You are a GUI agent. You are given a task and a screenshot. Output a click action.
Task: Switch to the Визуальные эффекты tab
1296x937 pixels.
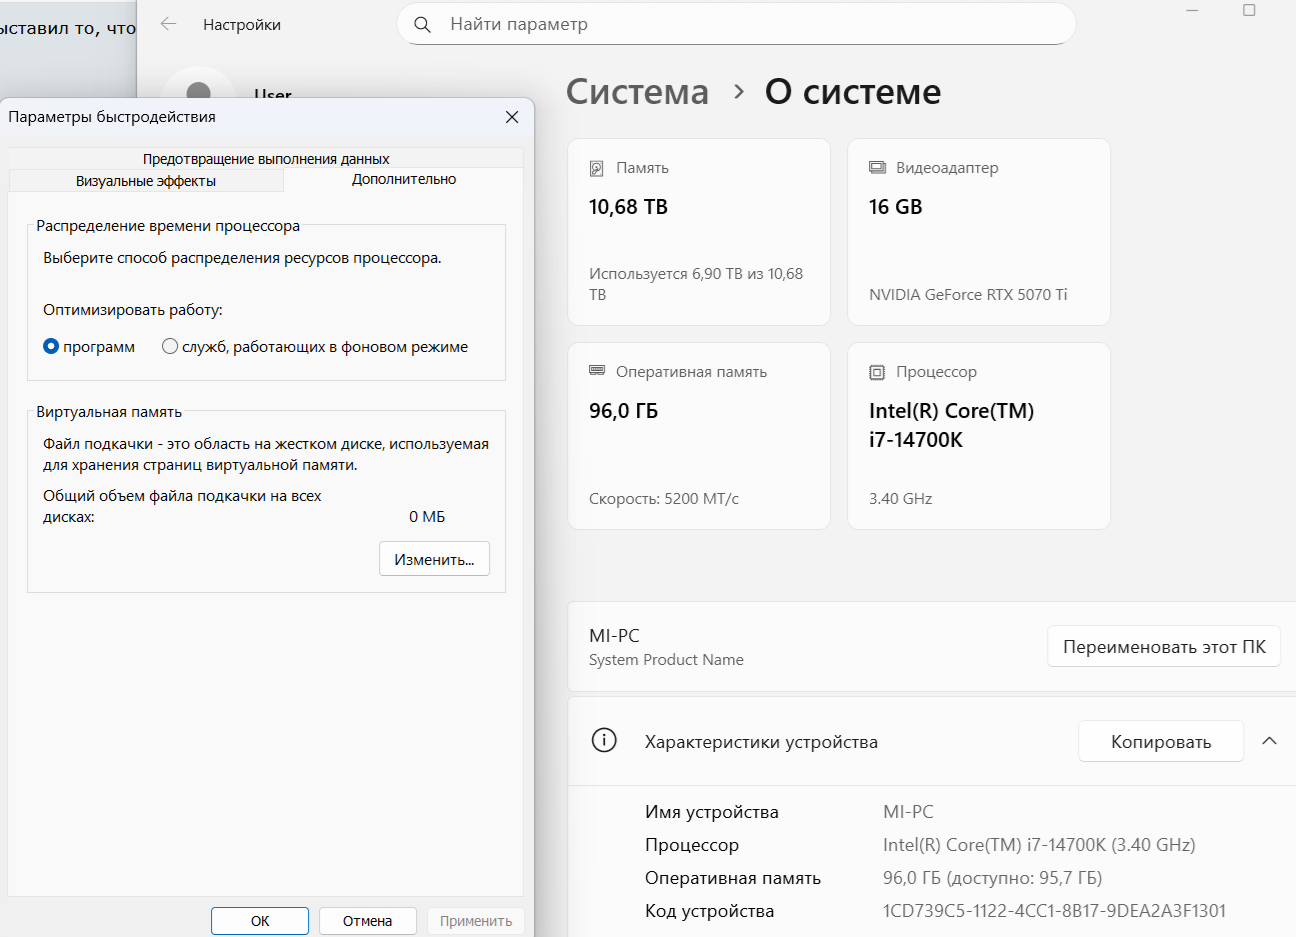146,181
